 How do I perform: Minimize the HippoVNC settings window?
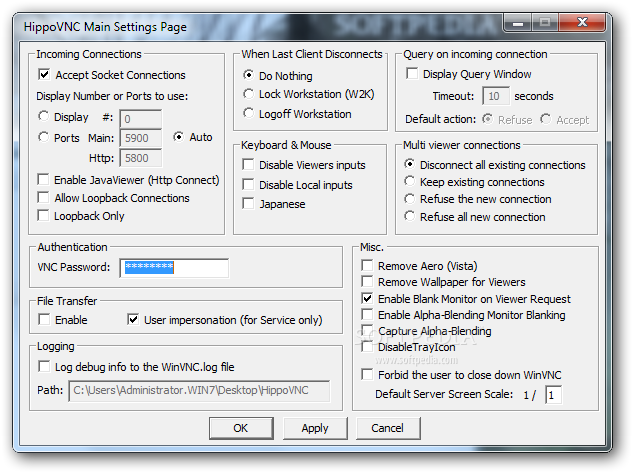pyautogui.click(x=518, y=23)
